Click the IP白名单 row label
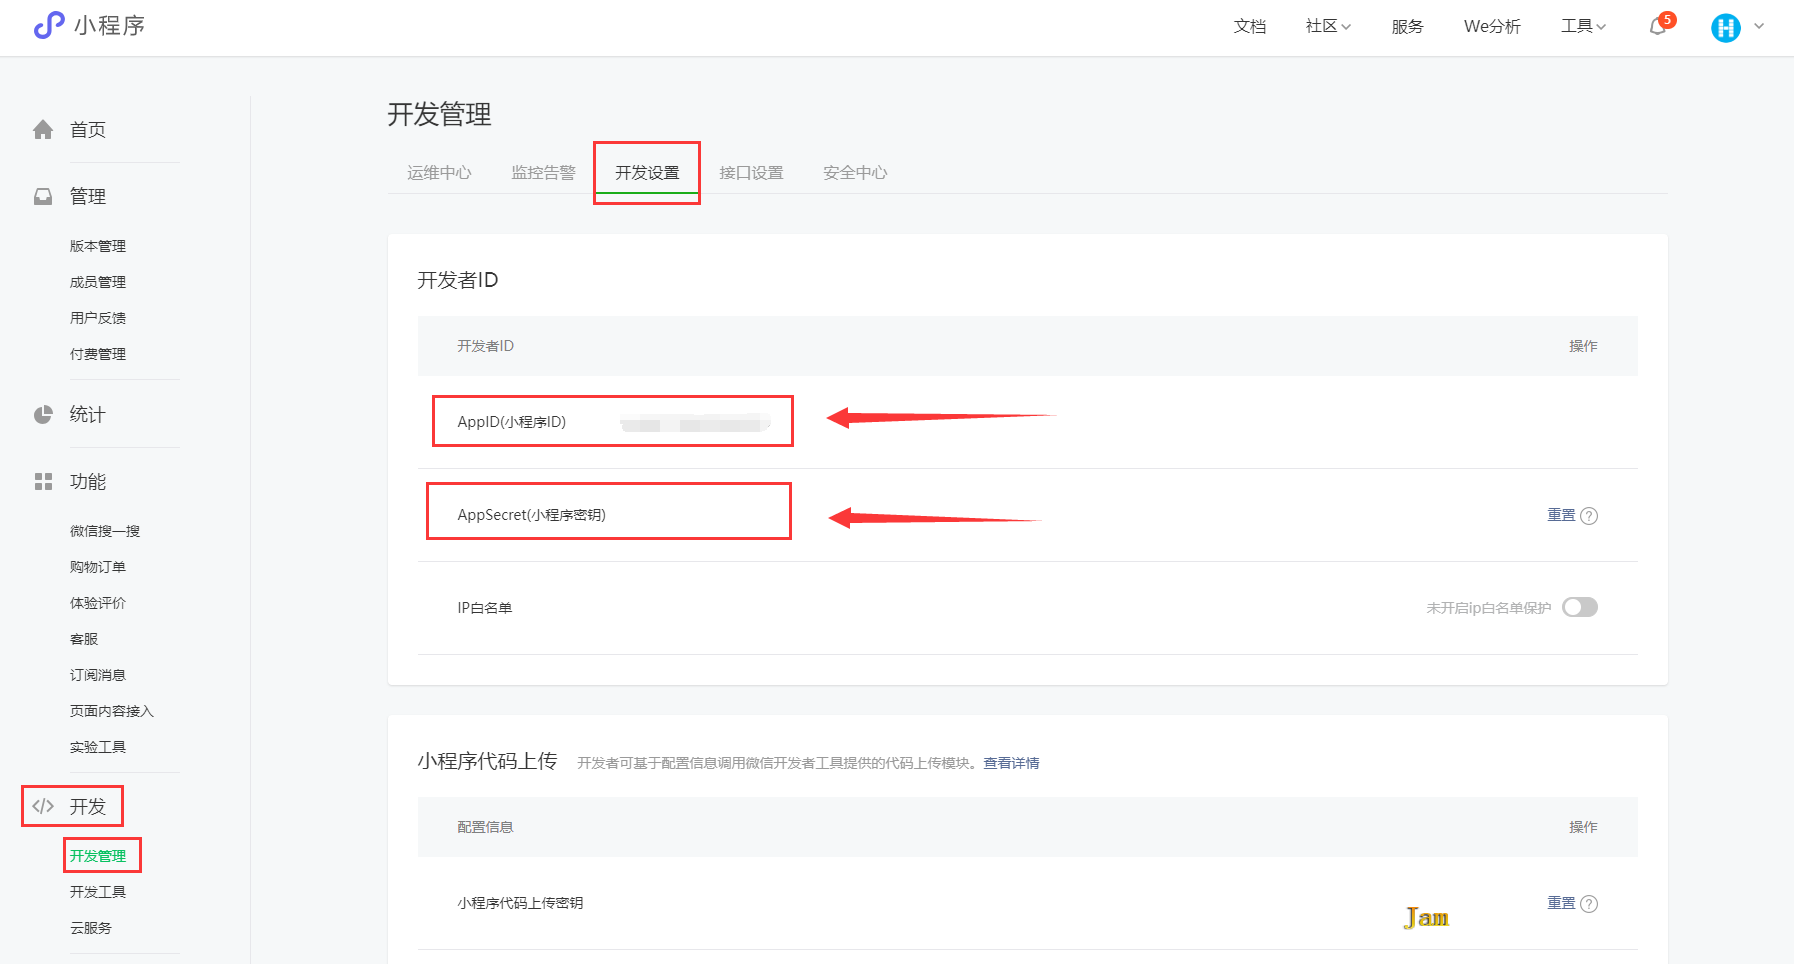Screen dimensions: 1794x964 485,608
